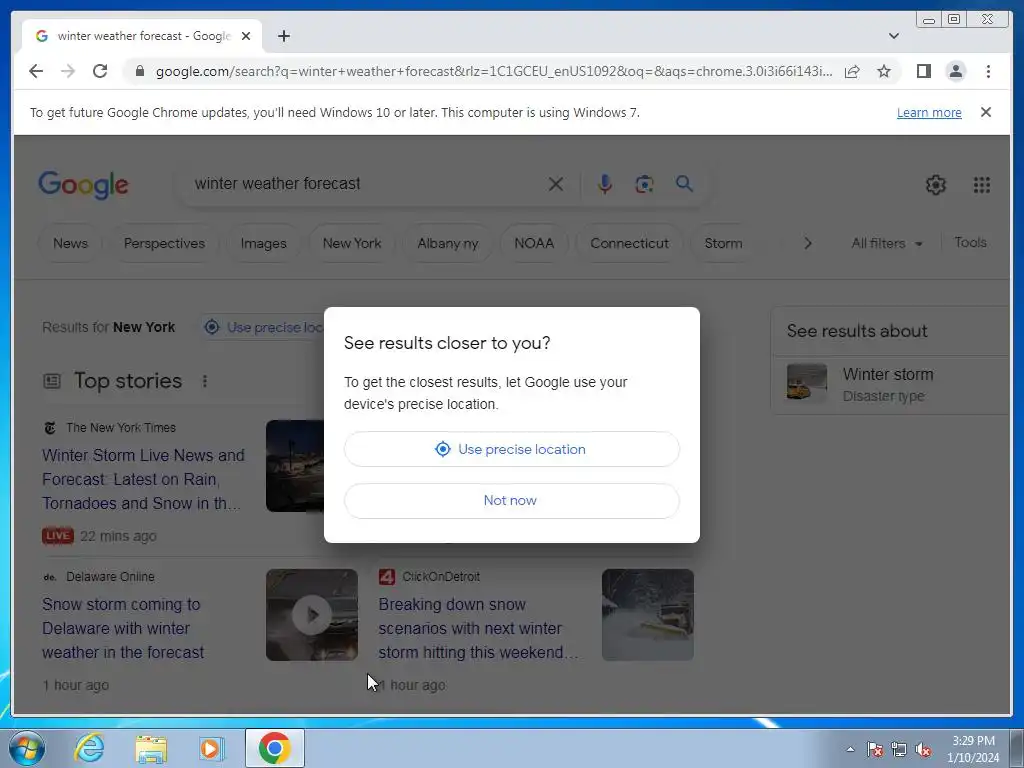Launch Internet Explorer from the taskbar
This screenshot has height=768, width=1024.
coord(89,748)
